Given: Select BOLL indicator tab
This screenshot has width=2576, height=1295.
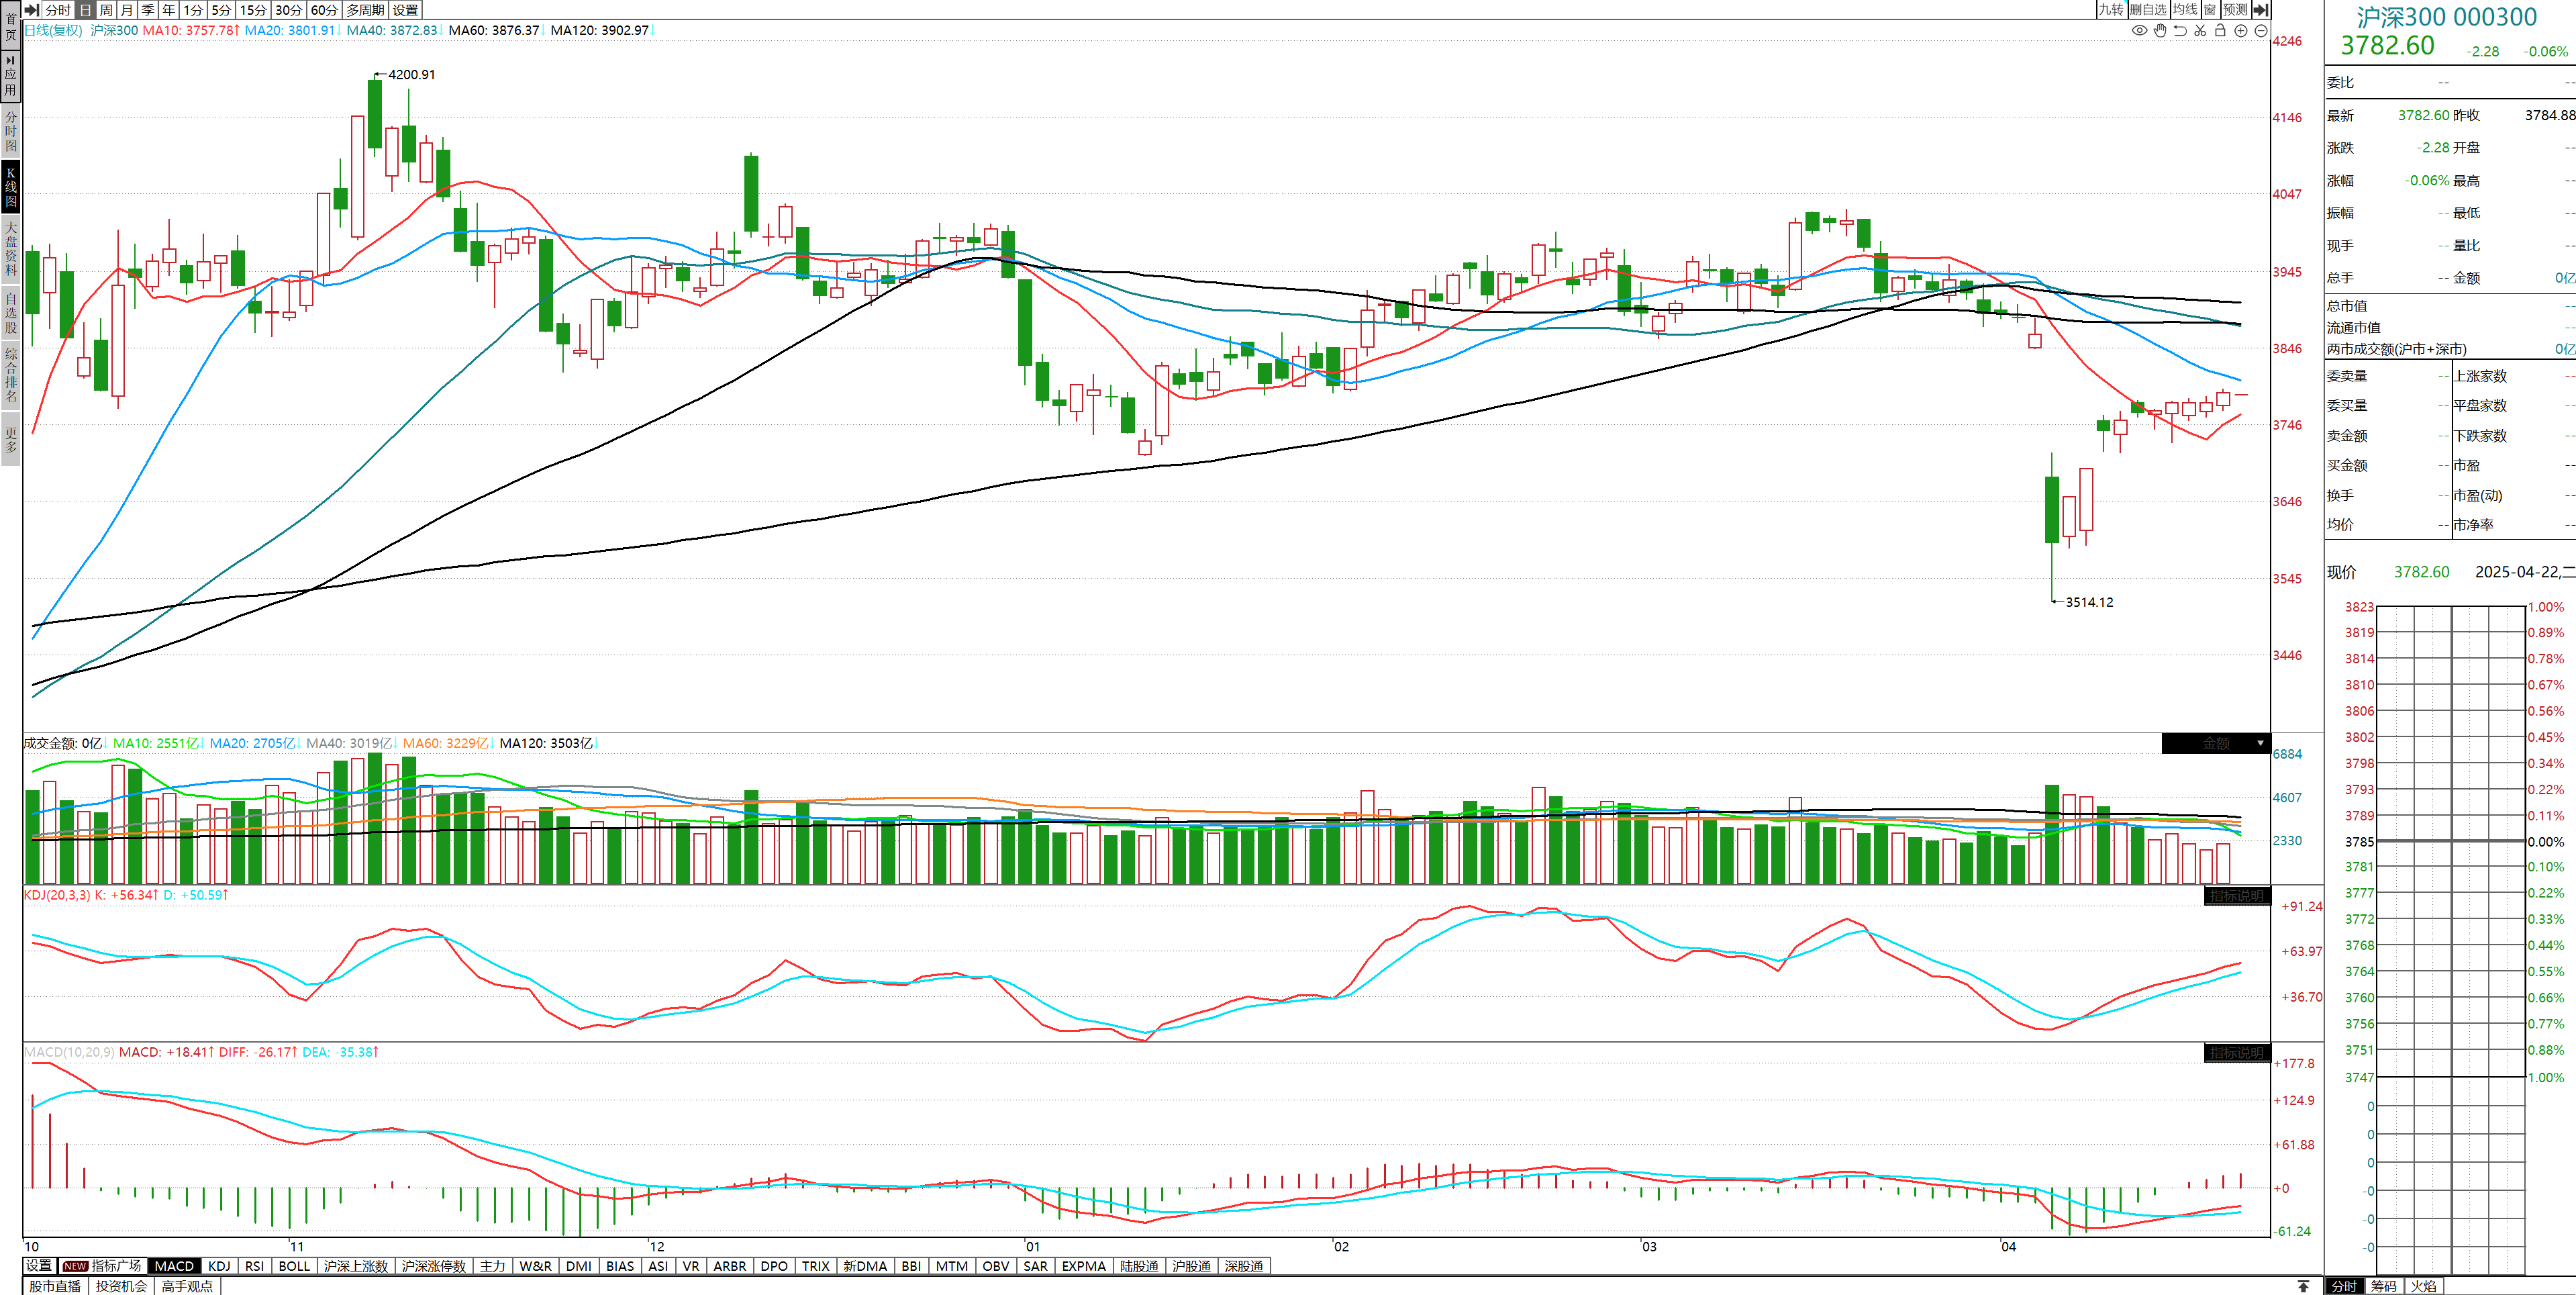Looking at the screenshot, I should [294, 1266].
